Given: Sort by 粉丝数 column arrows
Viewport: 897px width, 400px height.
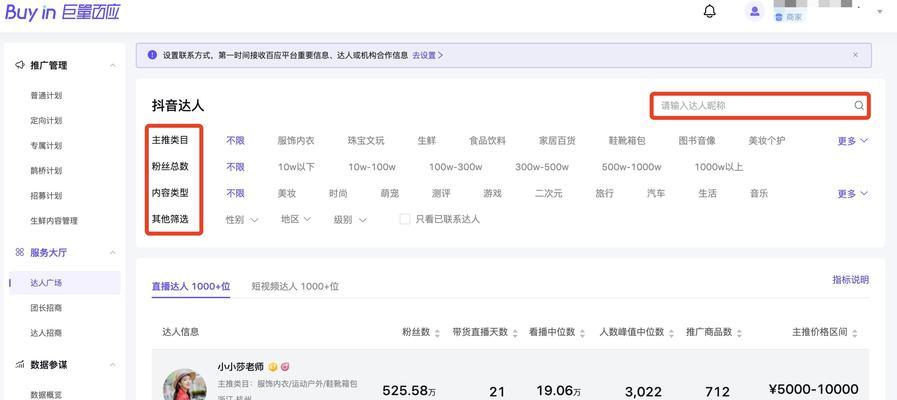Looking at the screenshot, I should point(437,333).
